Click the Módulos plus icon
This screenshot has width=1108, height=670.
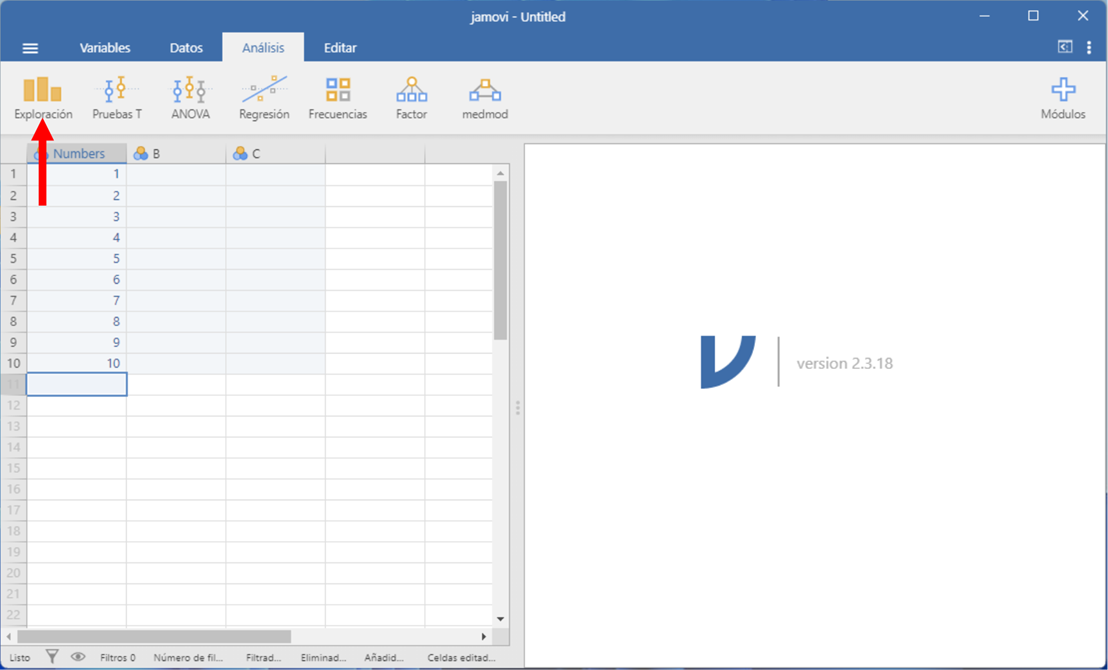pyautogui.click(x=1063, y=90)
